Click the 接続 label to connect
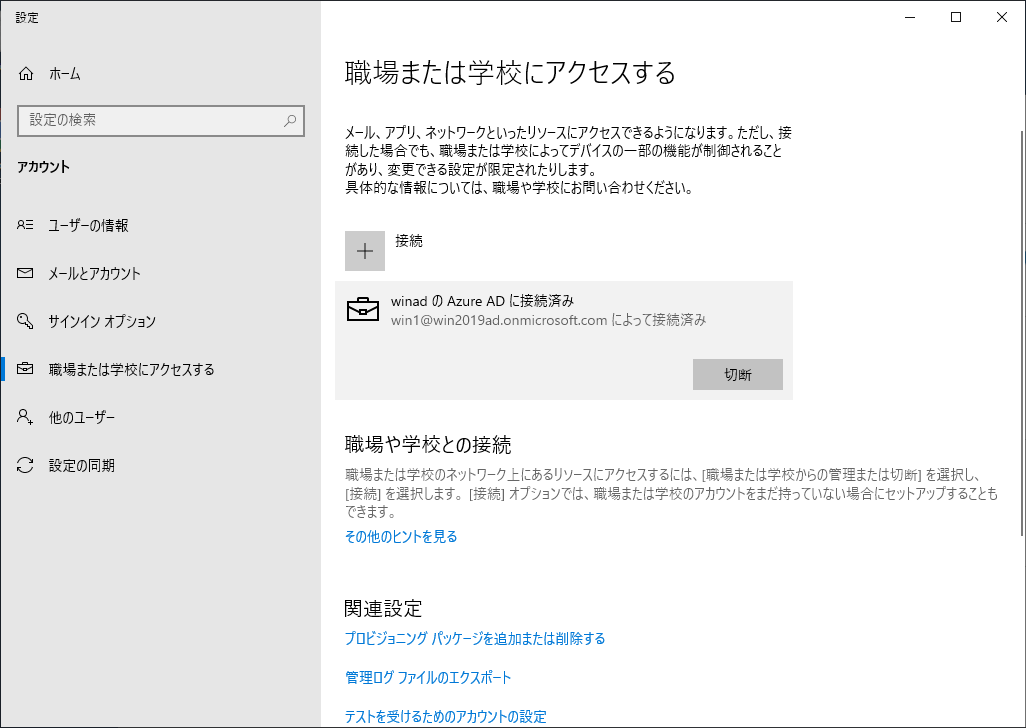 pos(409,241)
